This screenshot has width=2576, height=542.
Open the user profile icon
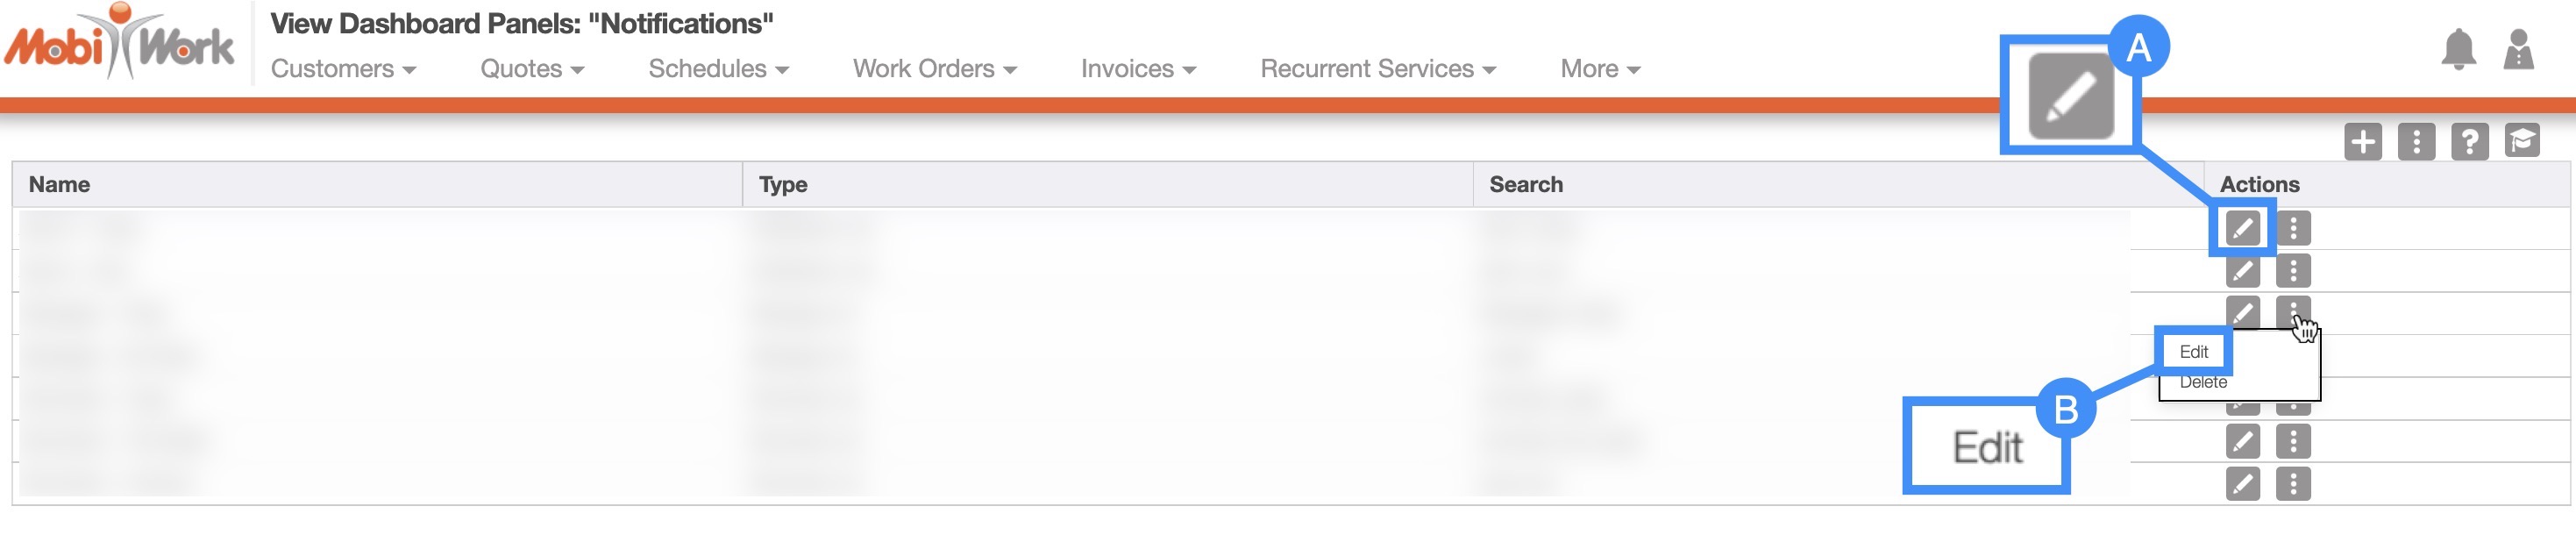coord(2518,49)
